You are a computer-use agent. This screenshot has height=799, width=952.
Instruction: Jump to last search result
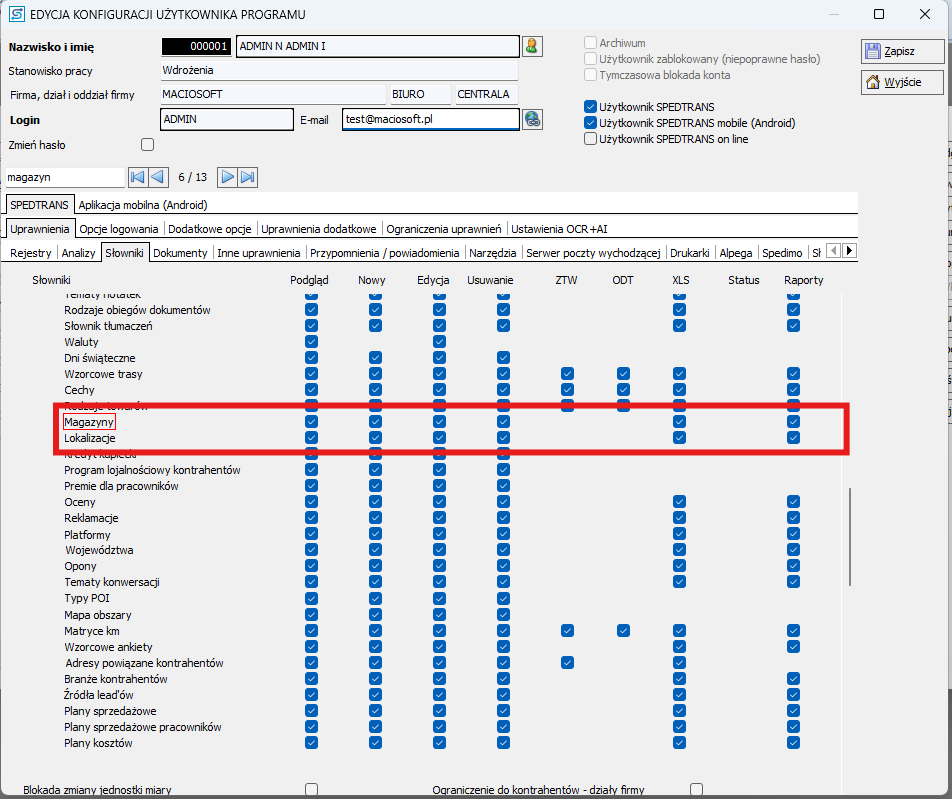[248, 177]
